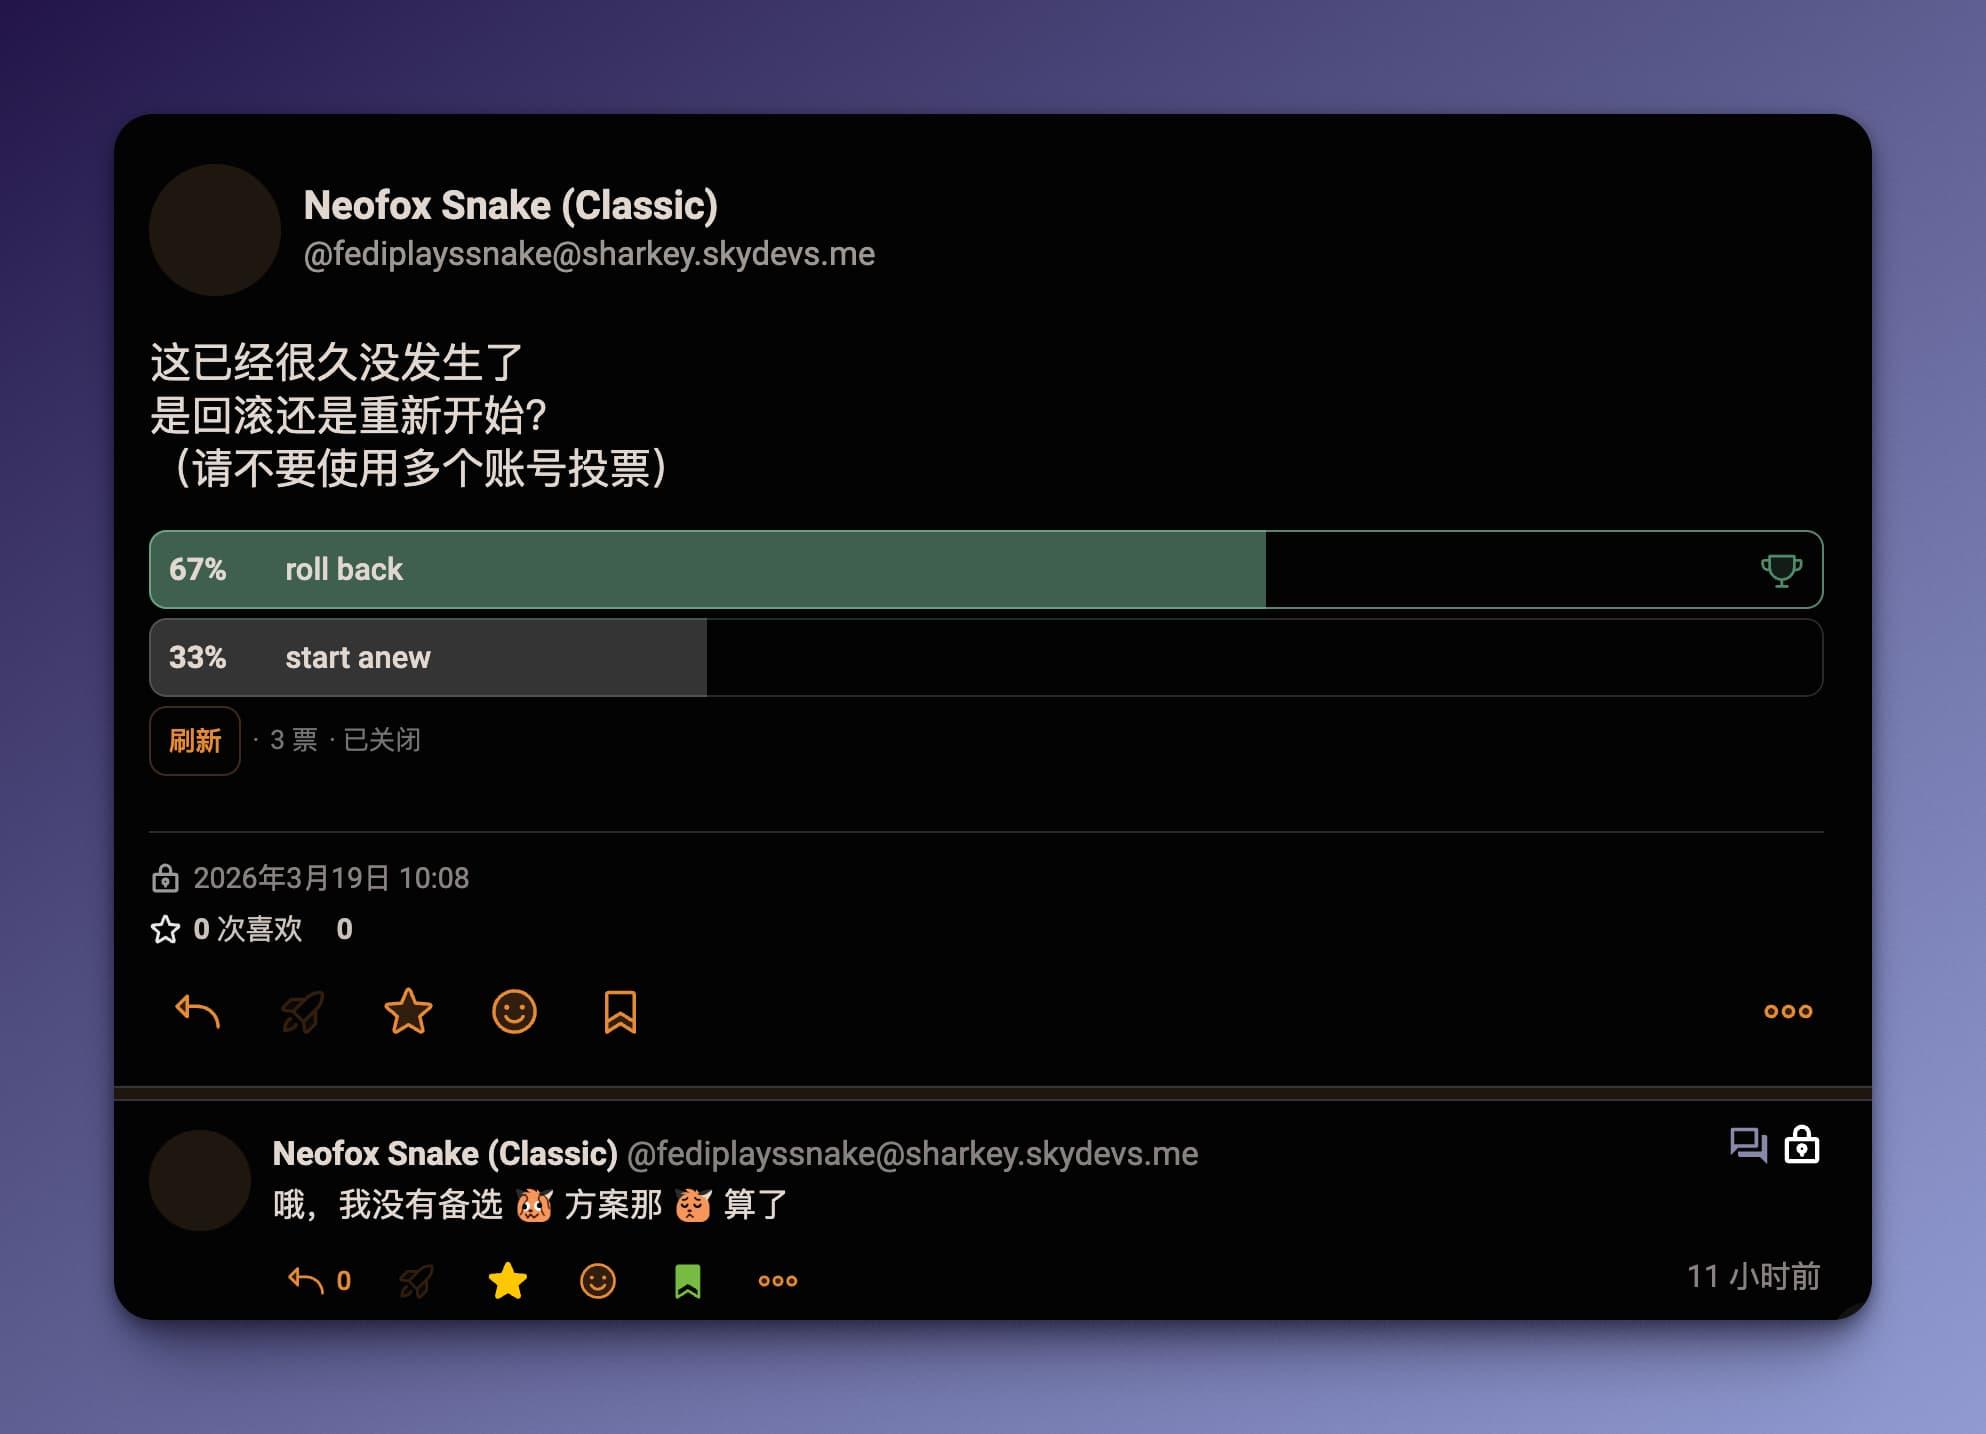Click the 0 次喜欢 likes count
Image resolution: width=1986 pixels, height=1434 pixels.
247,929
